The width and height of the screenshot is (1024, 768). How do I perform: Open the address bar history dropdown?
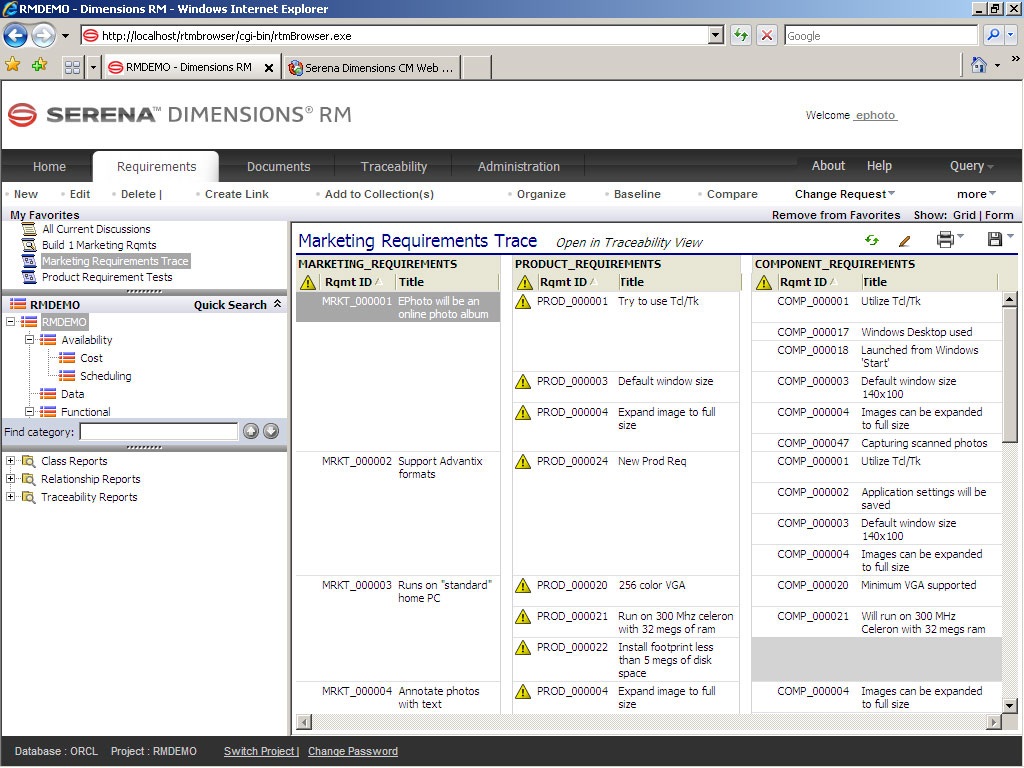716,35
